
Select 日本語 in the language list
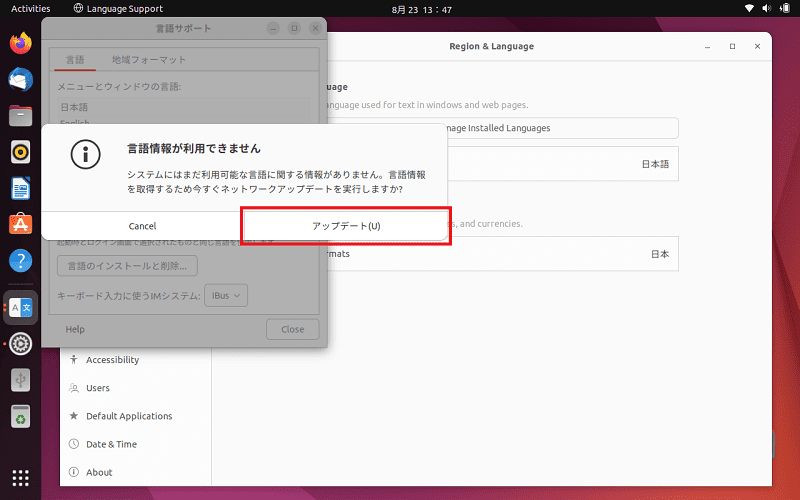tap(184, 107)
